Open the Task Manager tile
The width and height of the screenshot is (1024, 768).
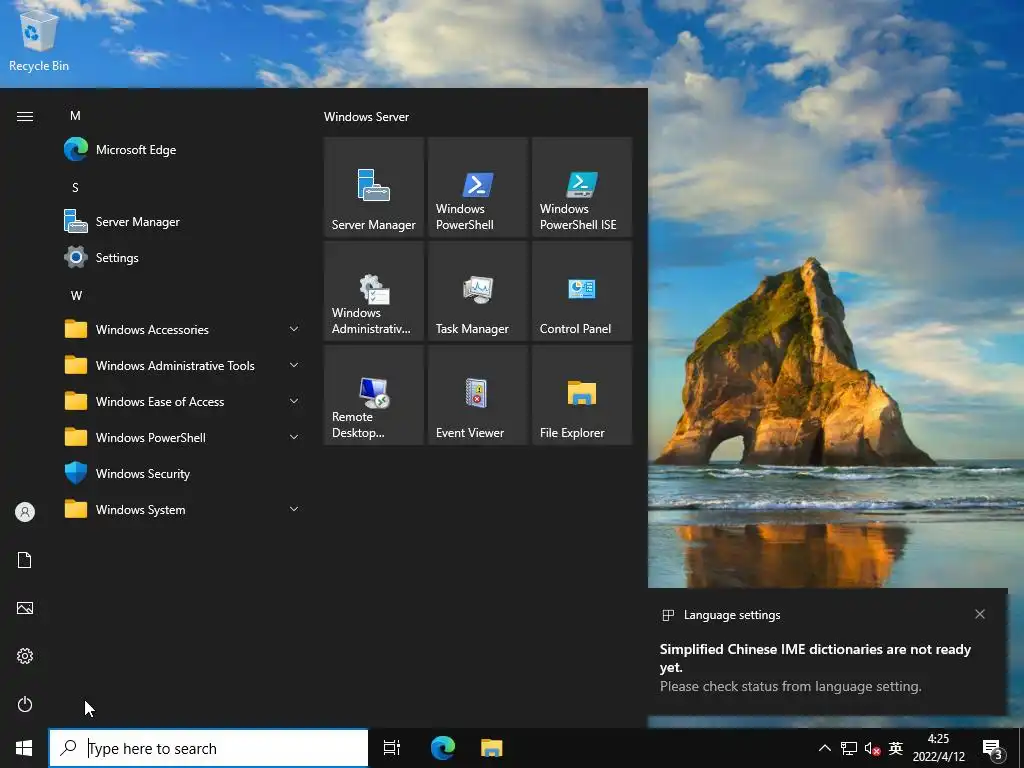(x=477, y=291)
